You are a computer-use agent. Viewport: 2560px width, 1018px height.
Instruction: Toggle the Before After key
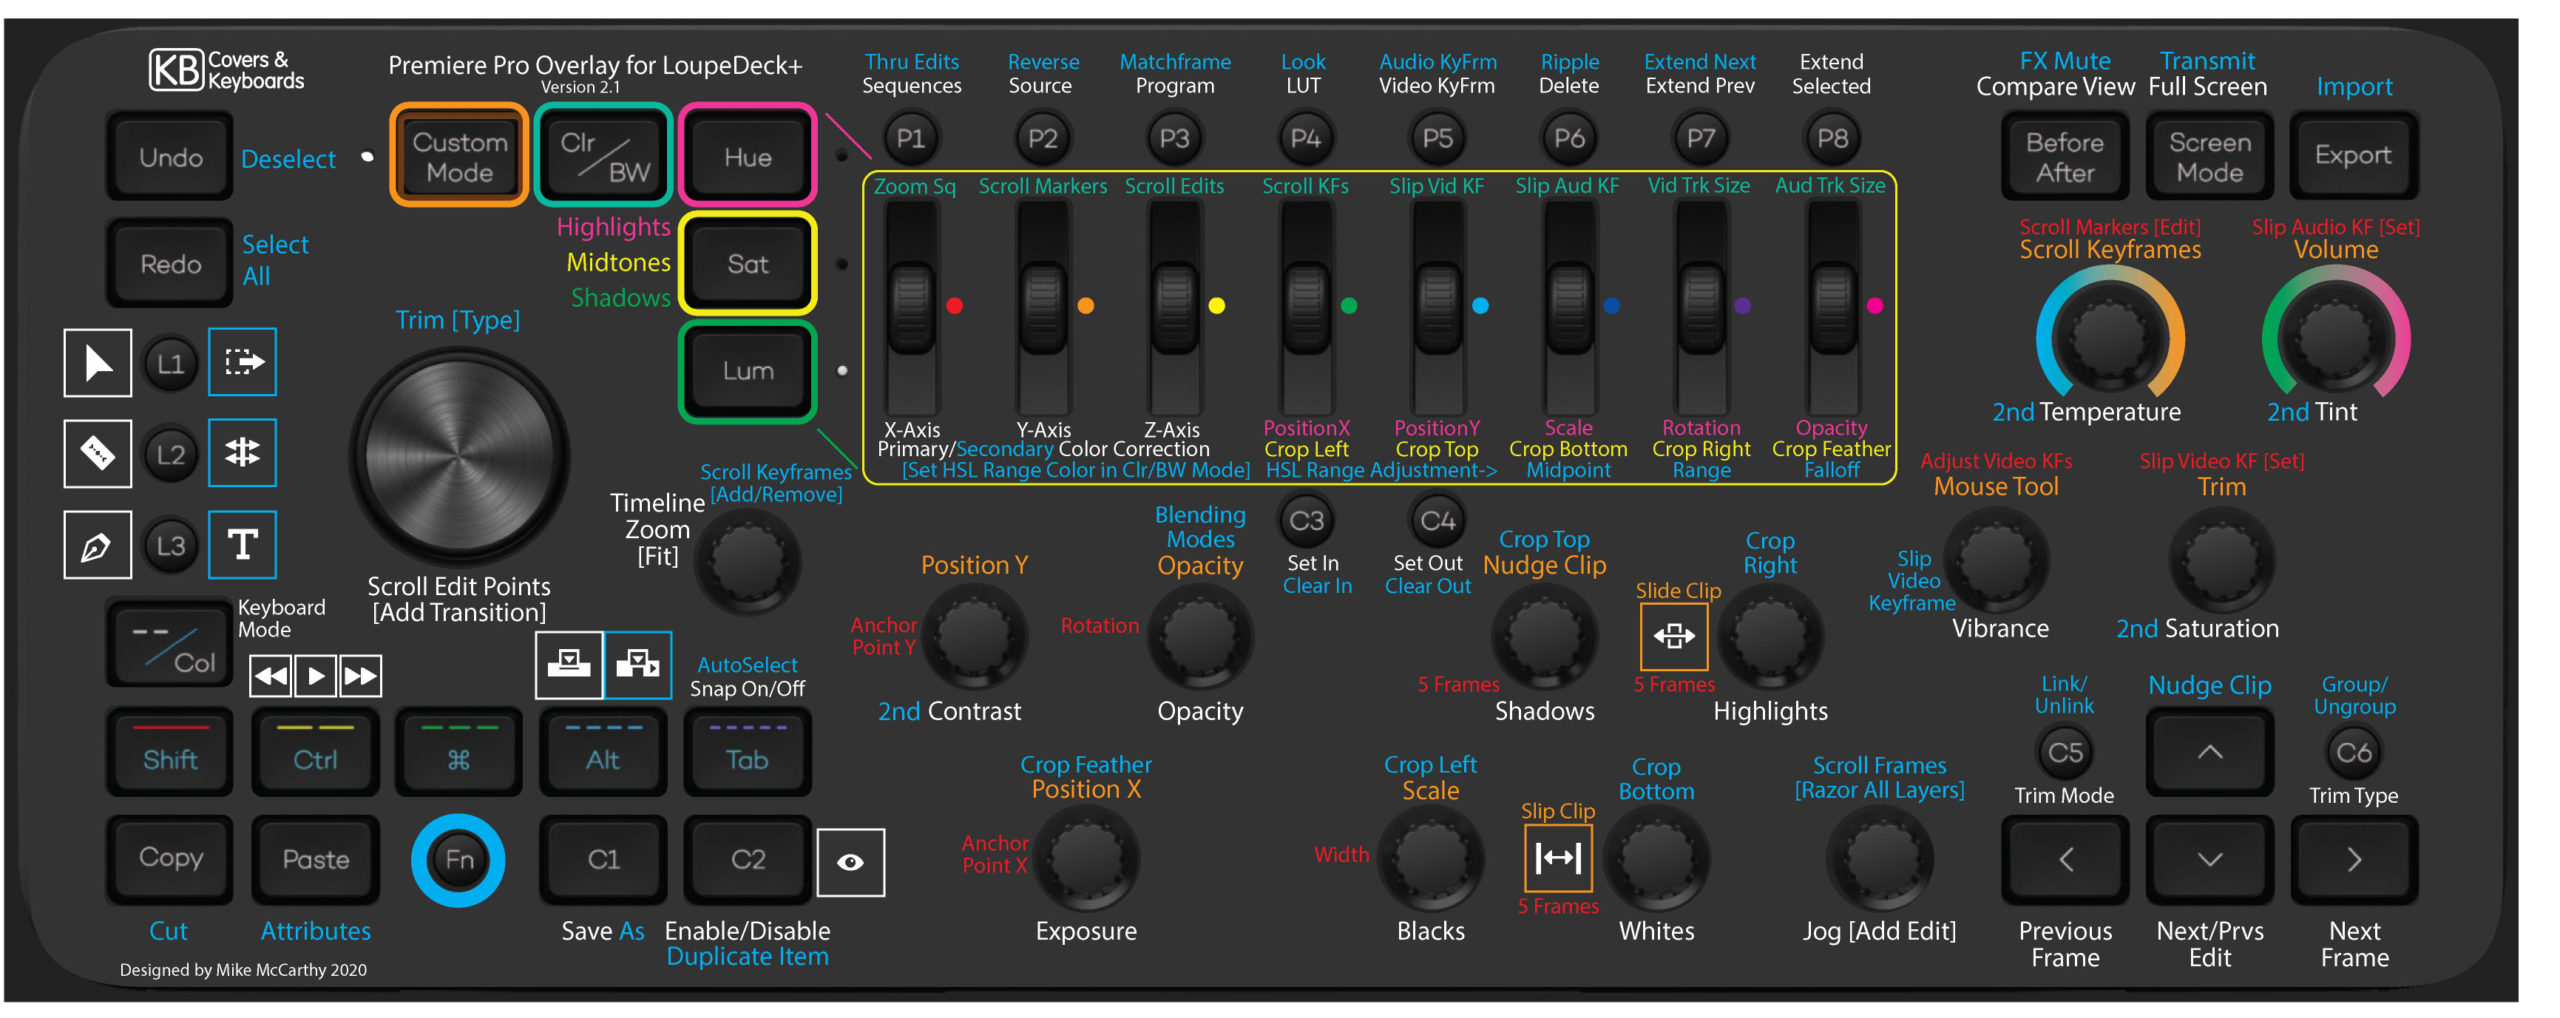coord(2065,156)
